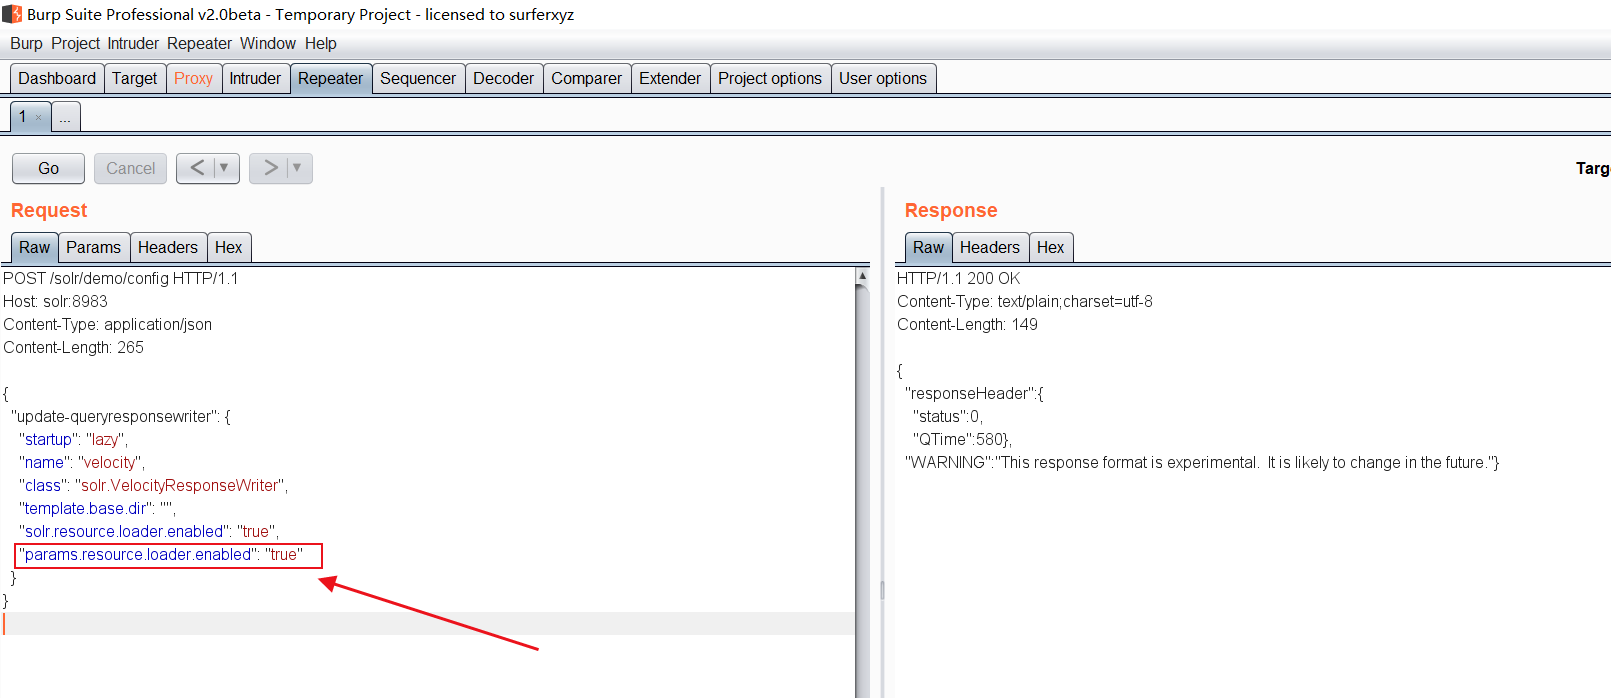Image resolution: width=1611 pixels, height=698 pixels.
Task: Open the Repeater menu
Action: [x=199, y=43]
